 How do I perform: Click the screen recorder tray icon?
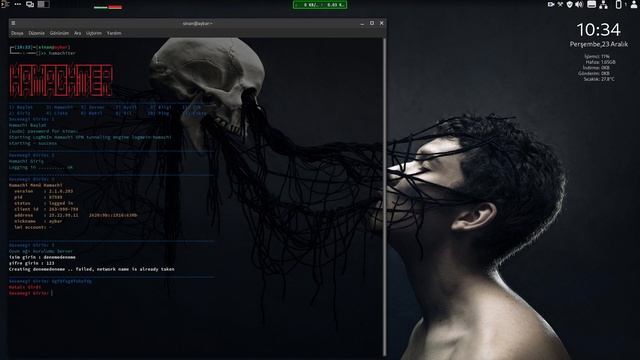pyautogui.click(x=551, y=4)
